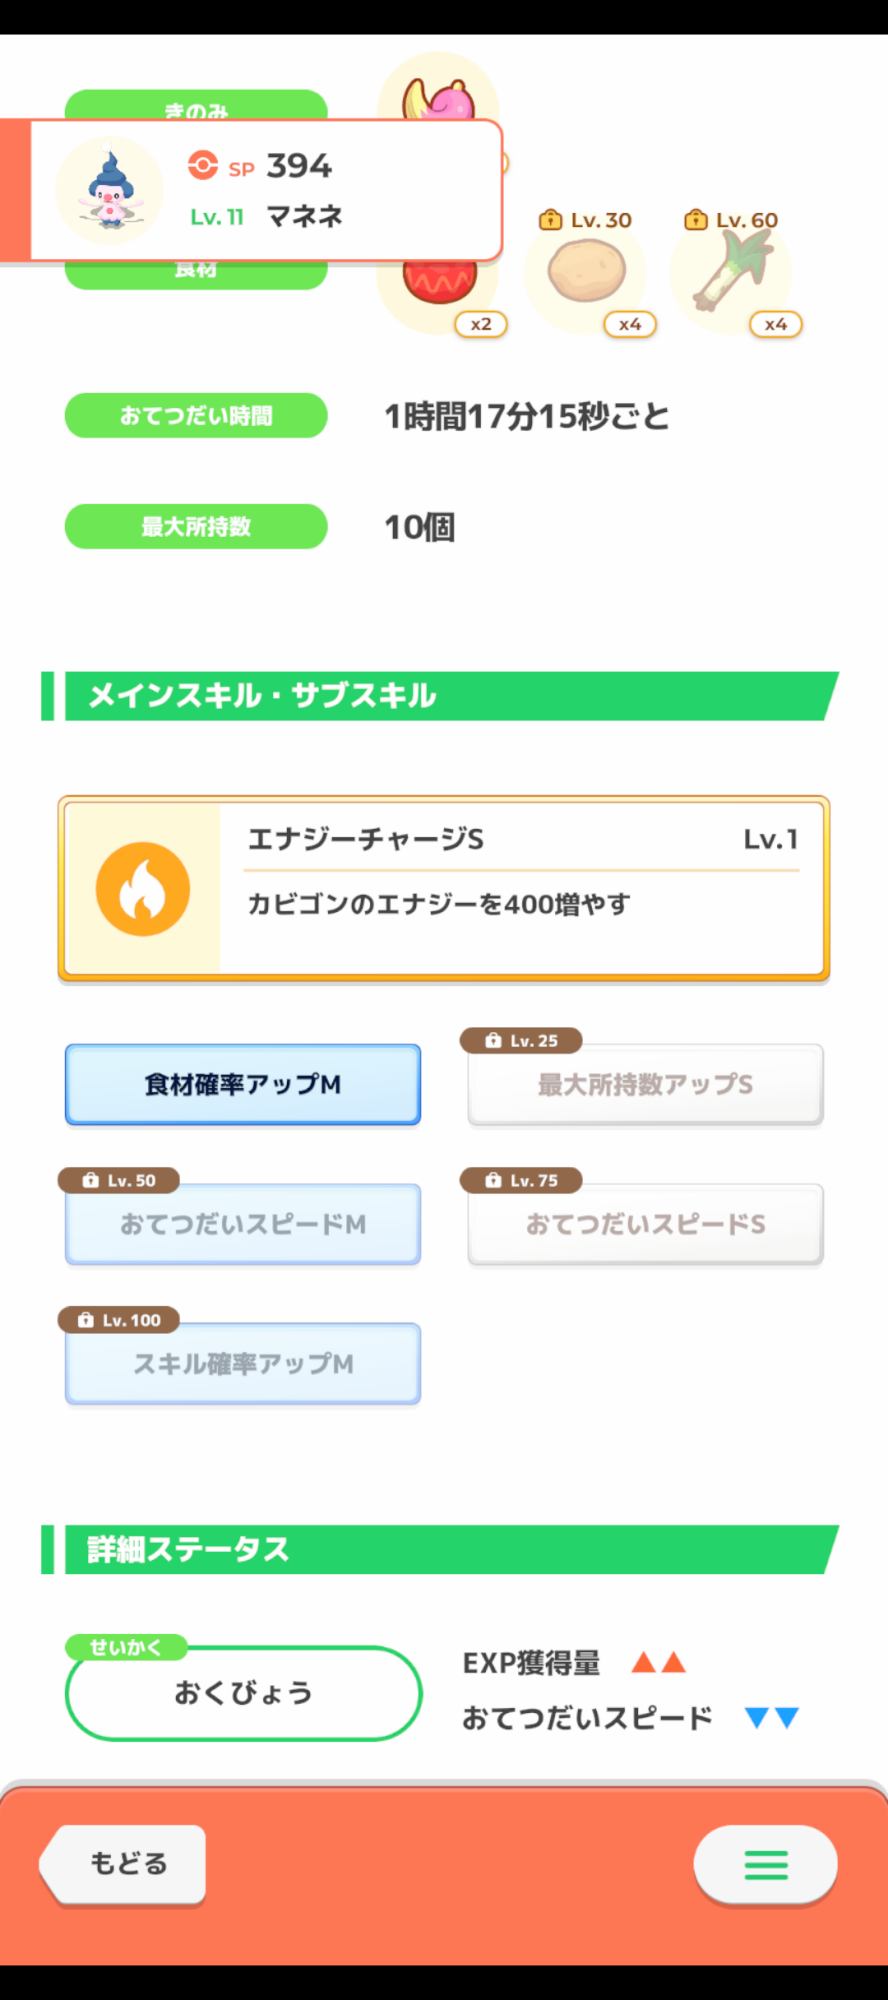
Task: Tap the berry icon at top
Action: (x=438, y=90)
